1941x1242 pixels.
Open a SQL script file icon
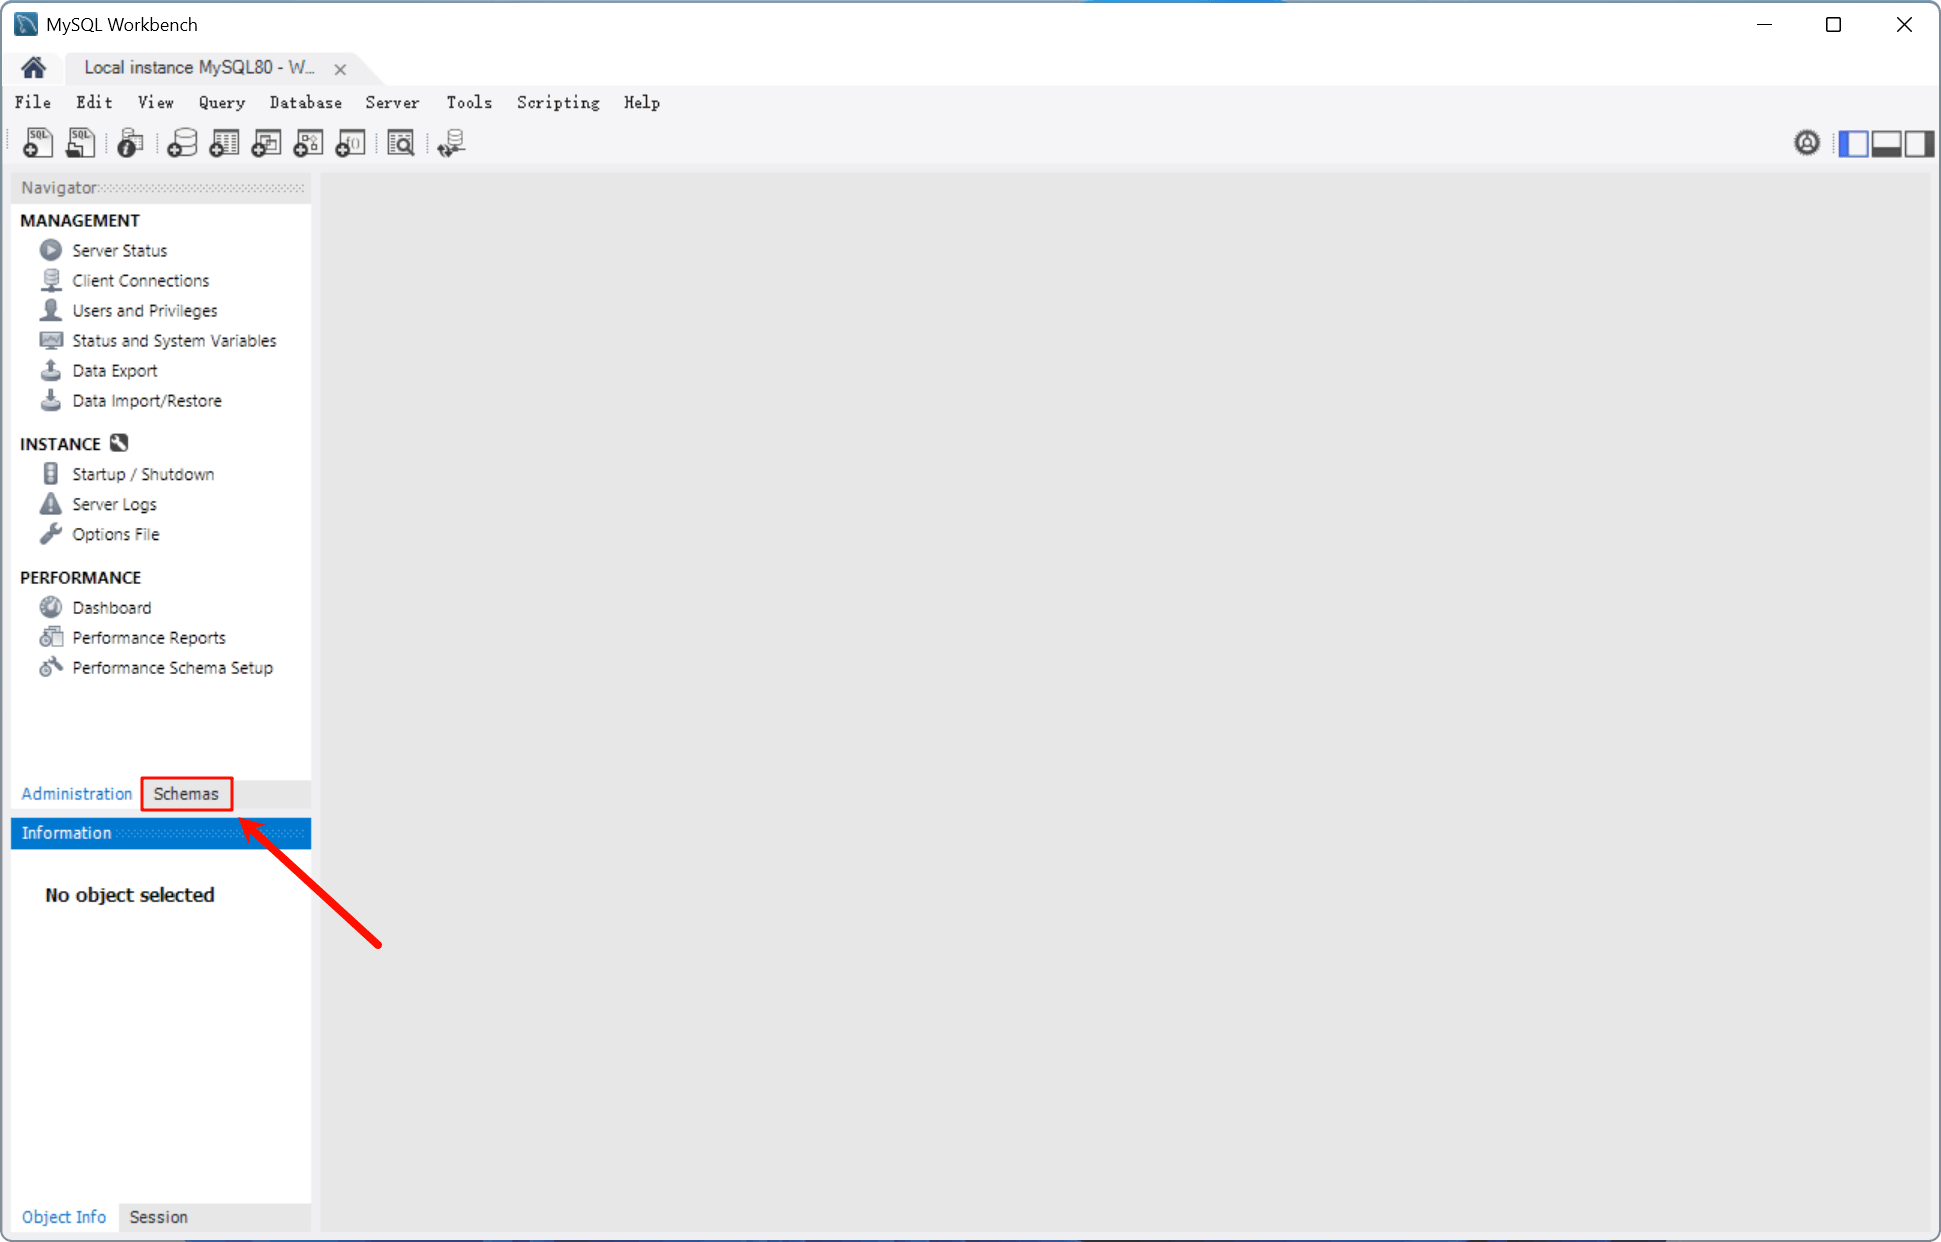pyautogui.click(x=80, y=143)
